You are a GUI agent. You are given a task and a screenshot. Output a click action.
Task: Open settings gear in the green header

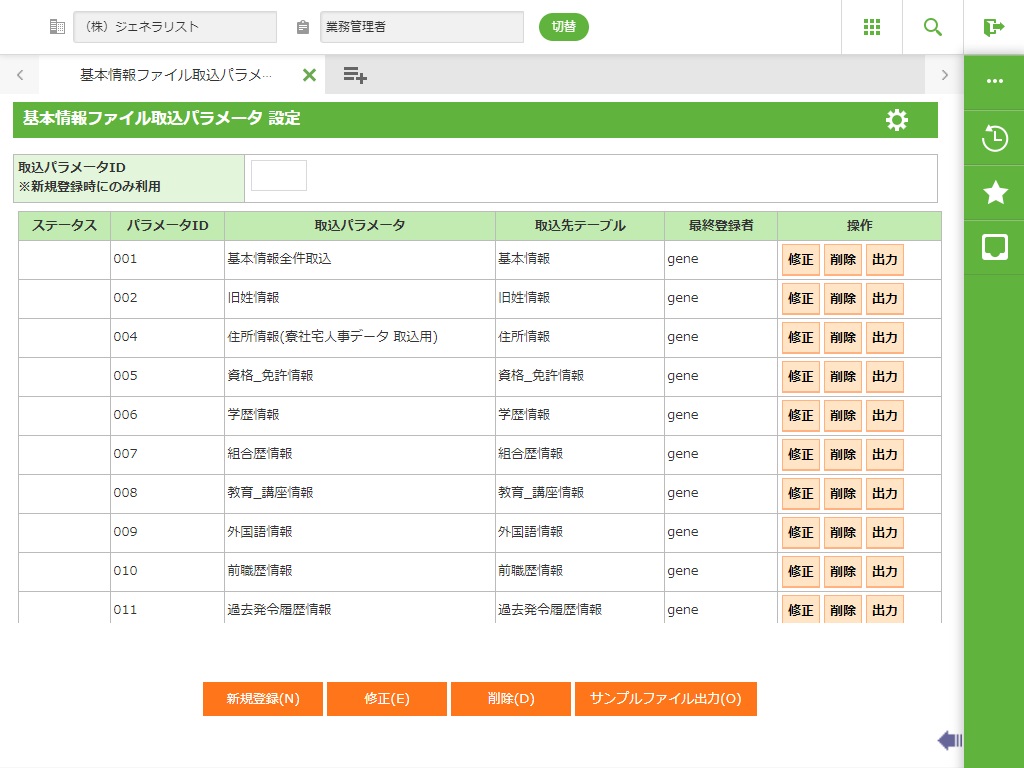pyautogui.click(x=897, y=120)
